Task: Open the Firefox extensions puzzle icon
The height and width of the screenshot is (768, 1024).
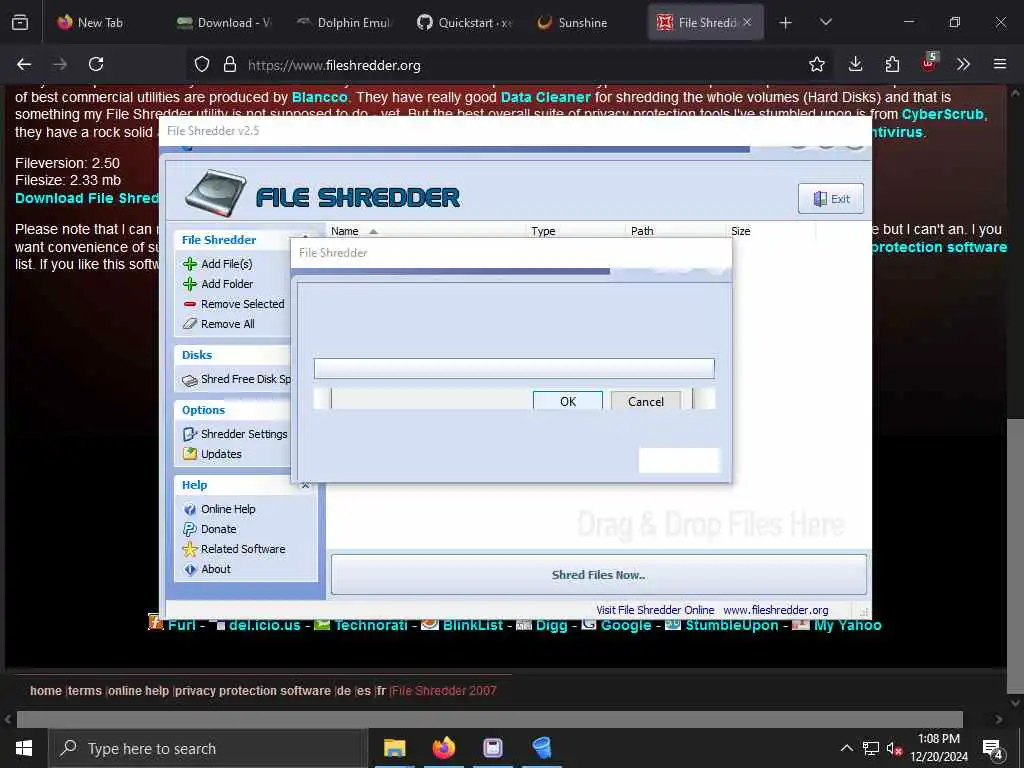Action: (x=892, y=64)
